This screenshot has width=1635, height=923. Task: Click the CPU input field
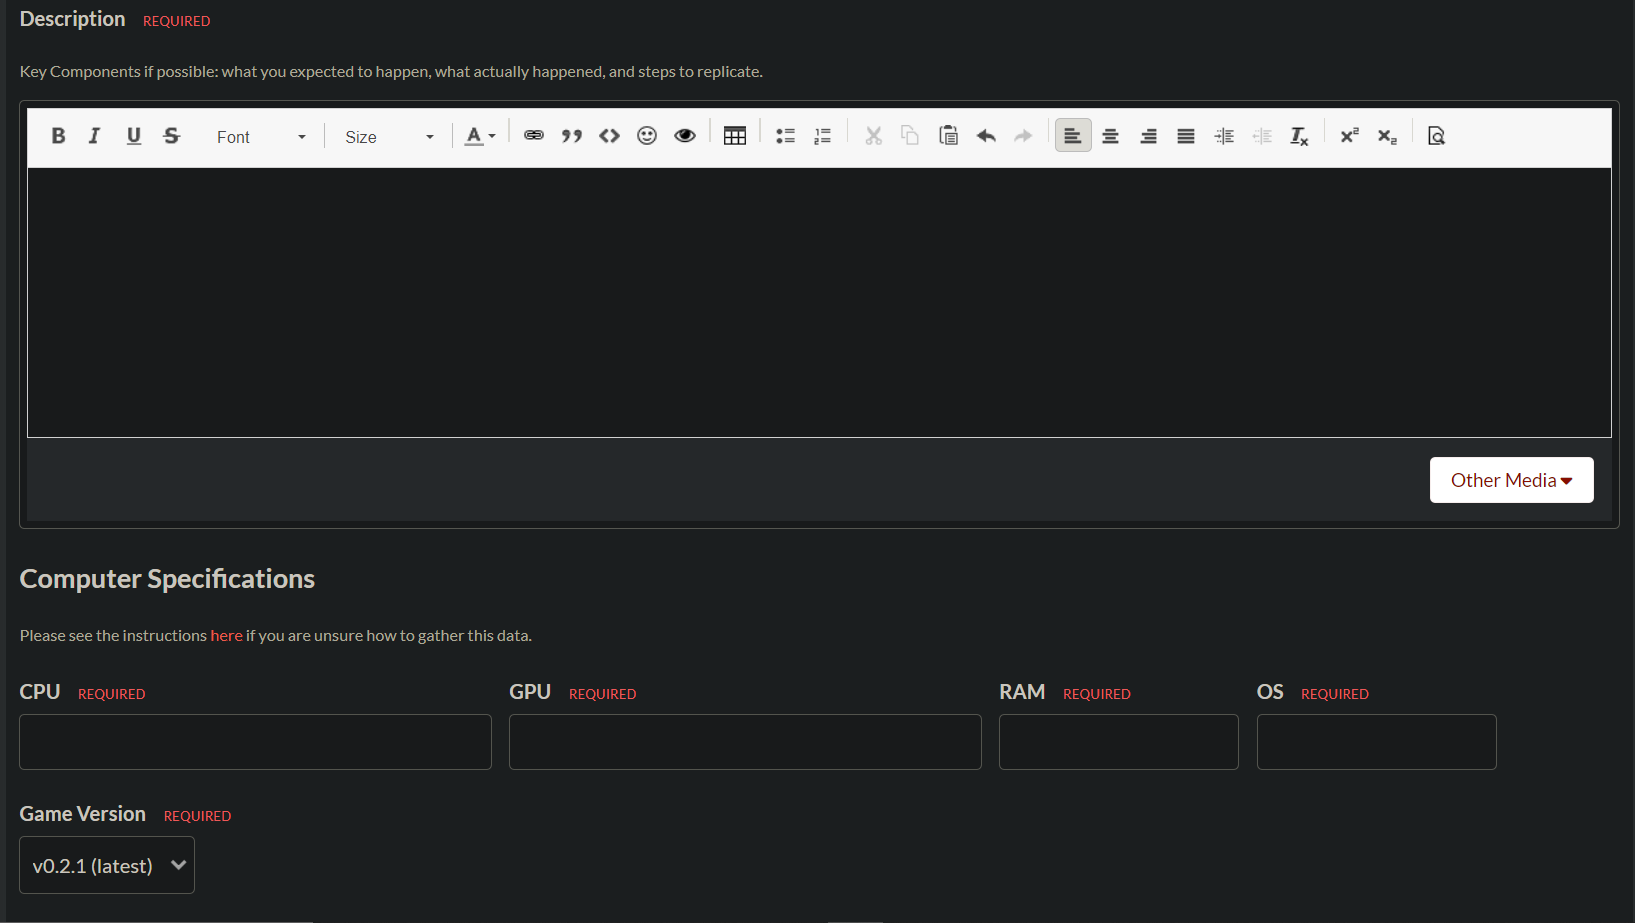tap(255, 742)
